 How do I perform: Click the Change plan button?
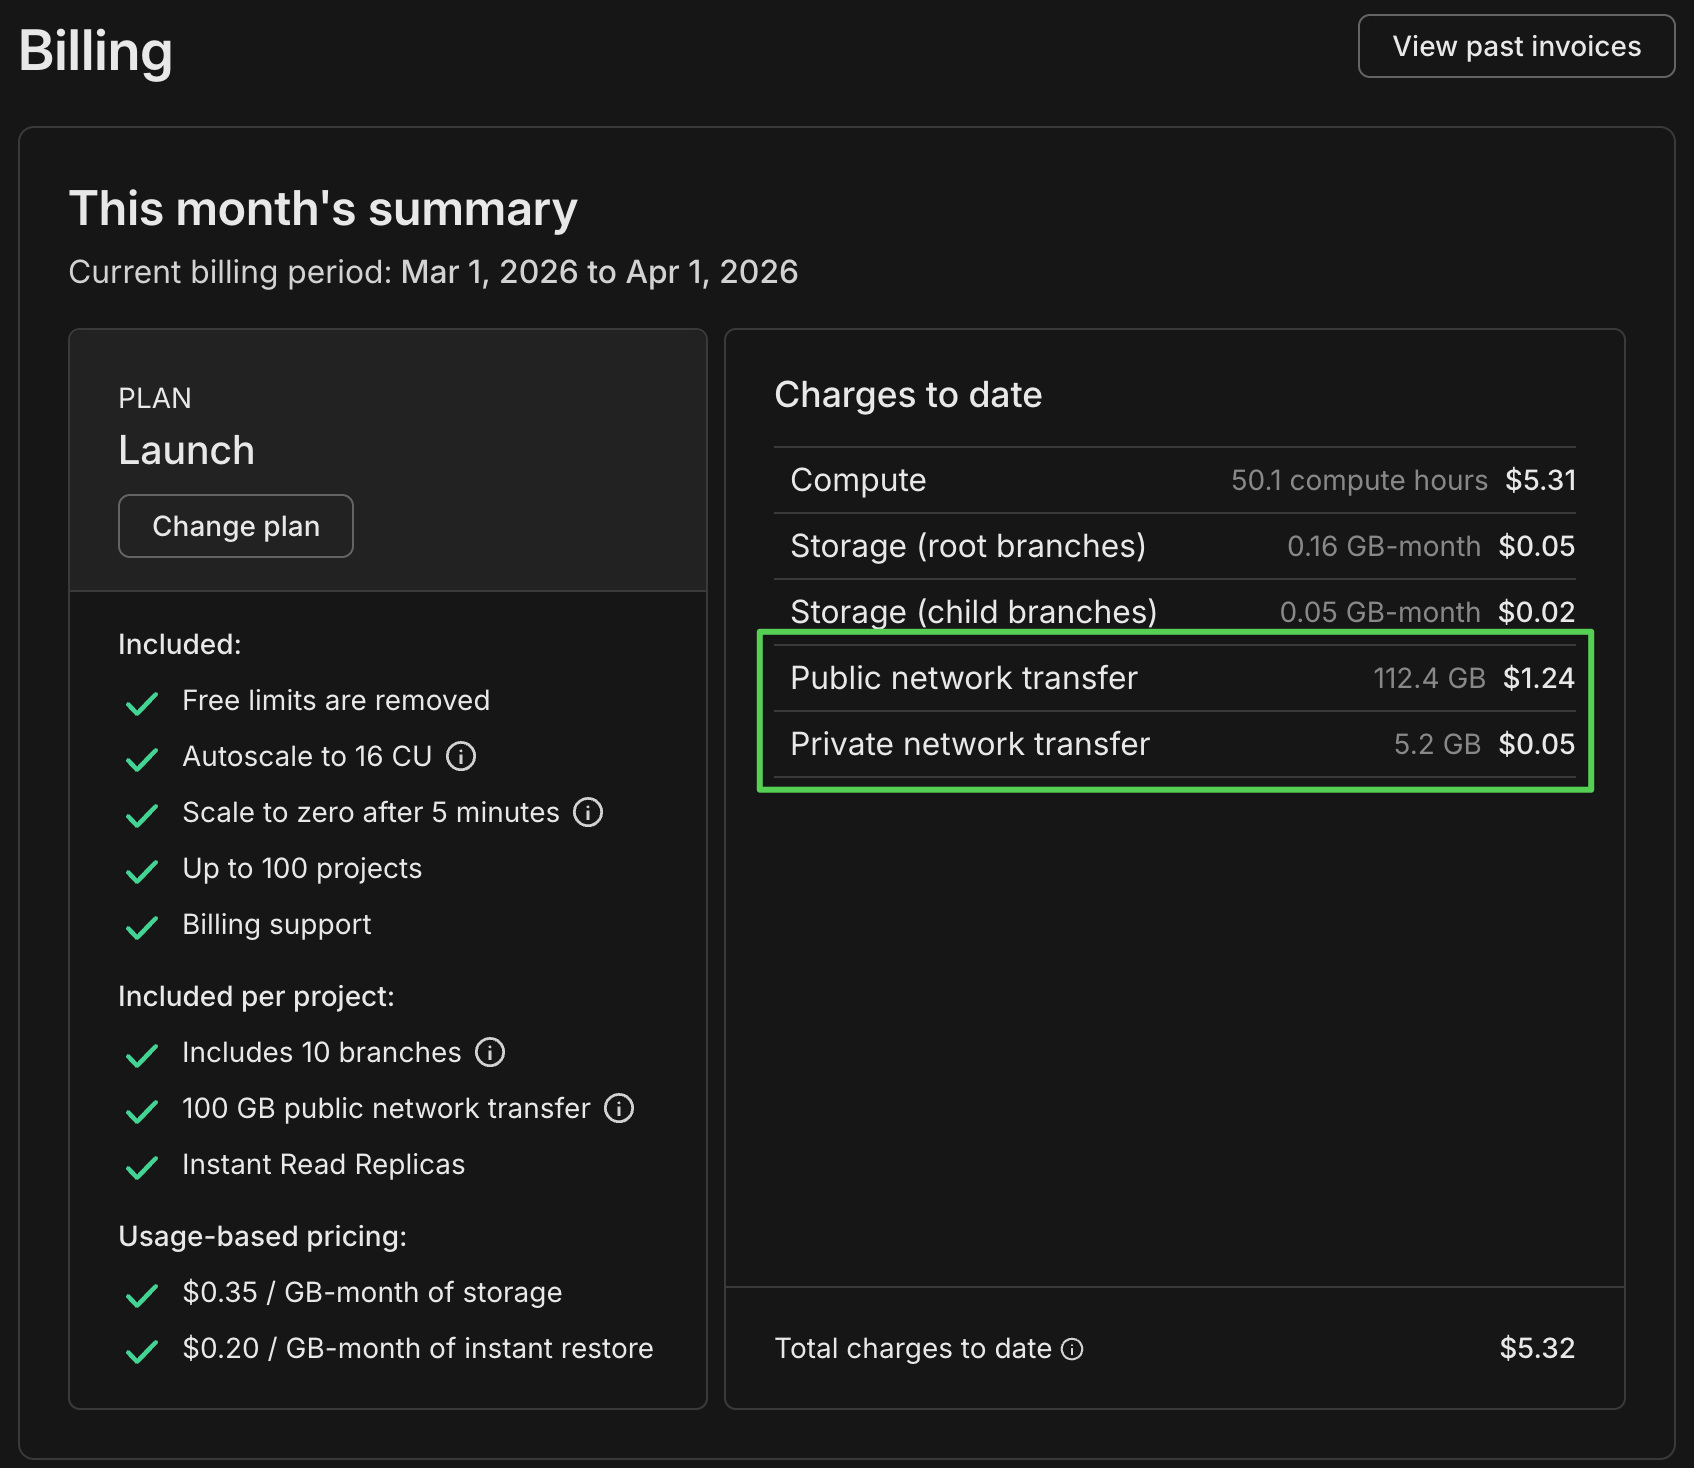coord(236,526)
